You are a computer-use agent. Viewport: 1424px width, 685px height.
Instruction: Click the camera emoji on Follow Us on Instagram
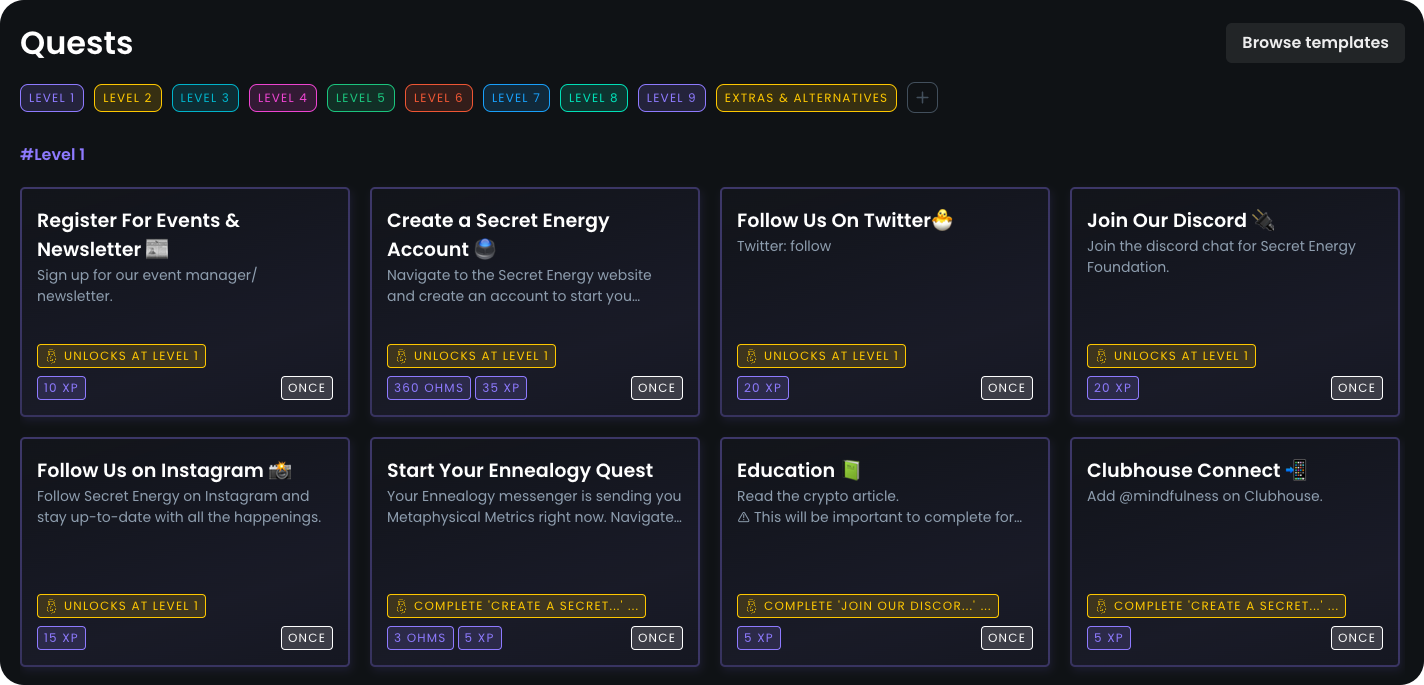[279, 470]
